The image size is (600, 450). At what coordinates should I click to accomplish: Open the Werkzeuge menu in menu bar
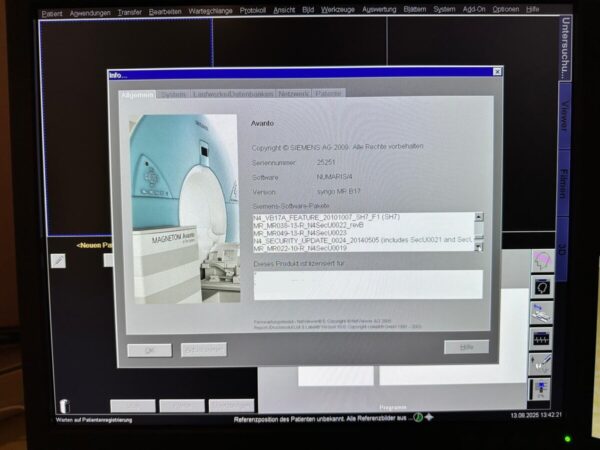[336, 11]
